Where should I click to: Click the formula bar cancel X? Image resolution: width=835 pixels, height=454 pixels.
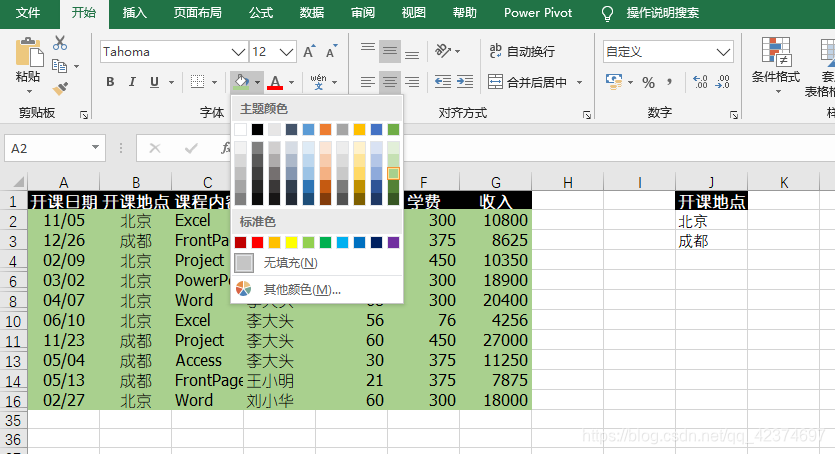coord(155,148)
